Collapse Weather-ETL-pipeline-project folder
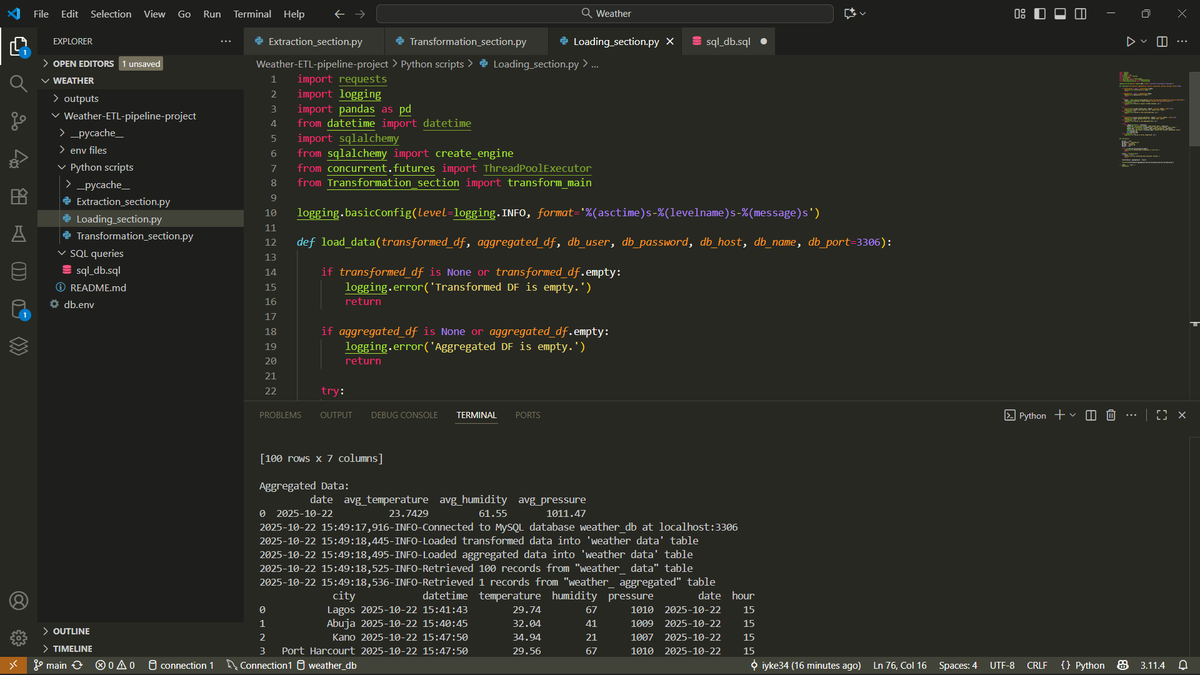 tap(140, 115)
